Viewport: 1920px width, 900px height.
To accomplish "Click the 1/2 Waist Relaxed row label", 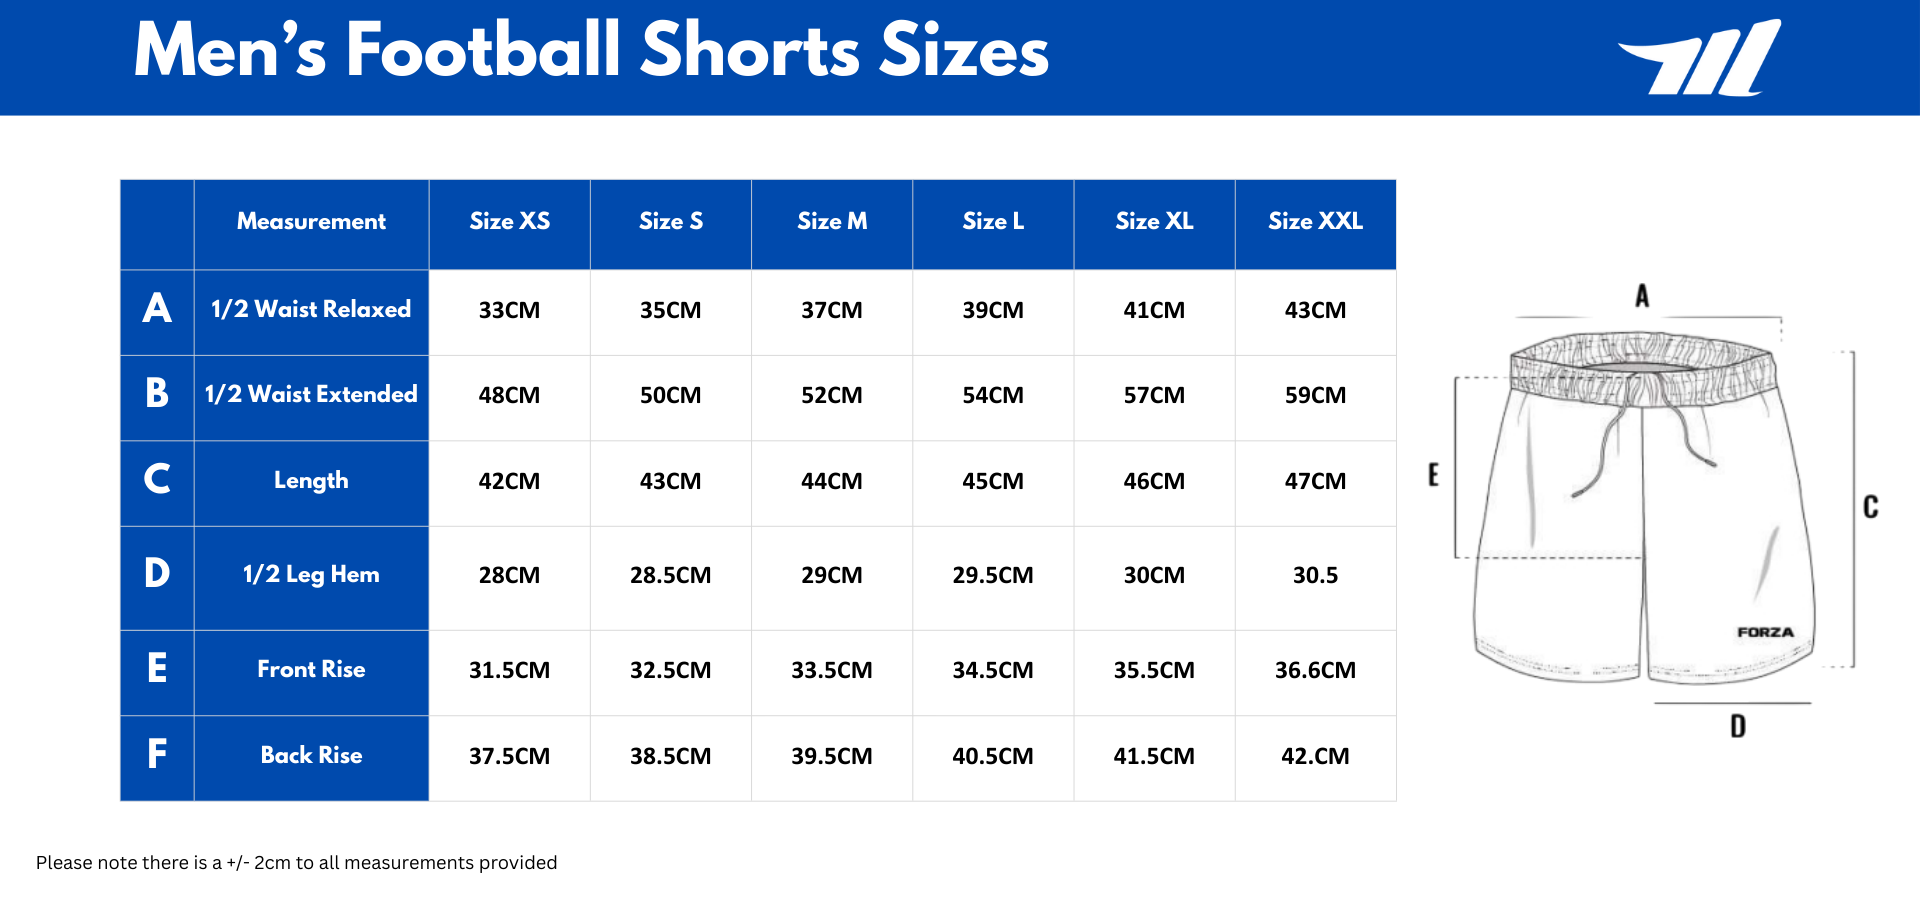I will 311,310.
